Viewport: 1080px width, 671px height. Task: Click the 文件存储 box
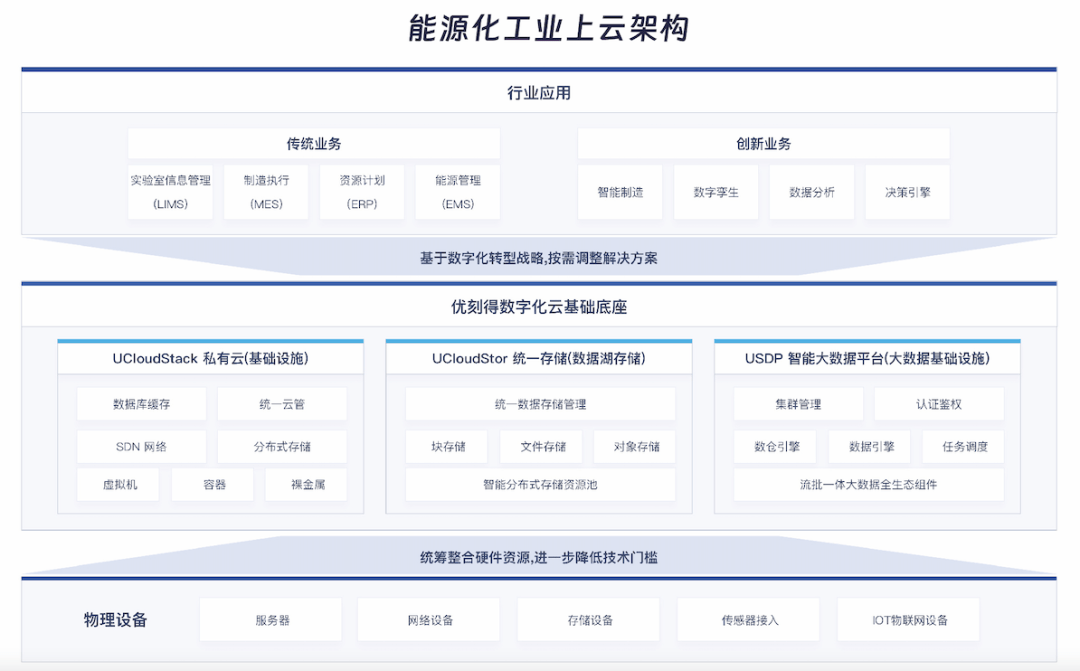coord(543,446)
